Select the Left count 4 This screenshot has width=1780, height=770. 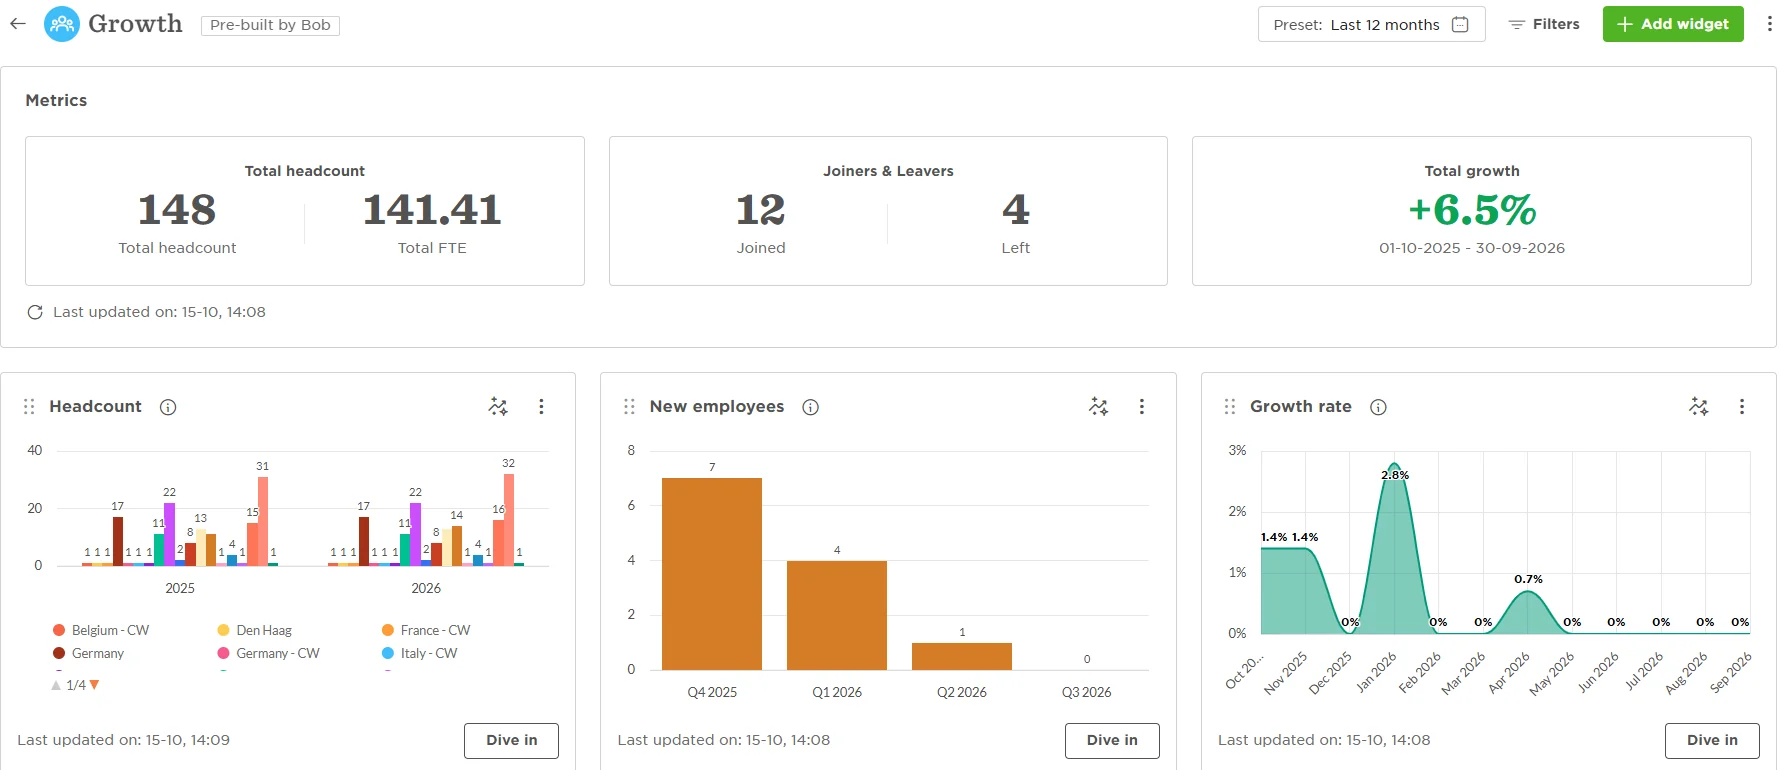1016,210
